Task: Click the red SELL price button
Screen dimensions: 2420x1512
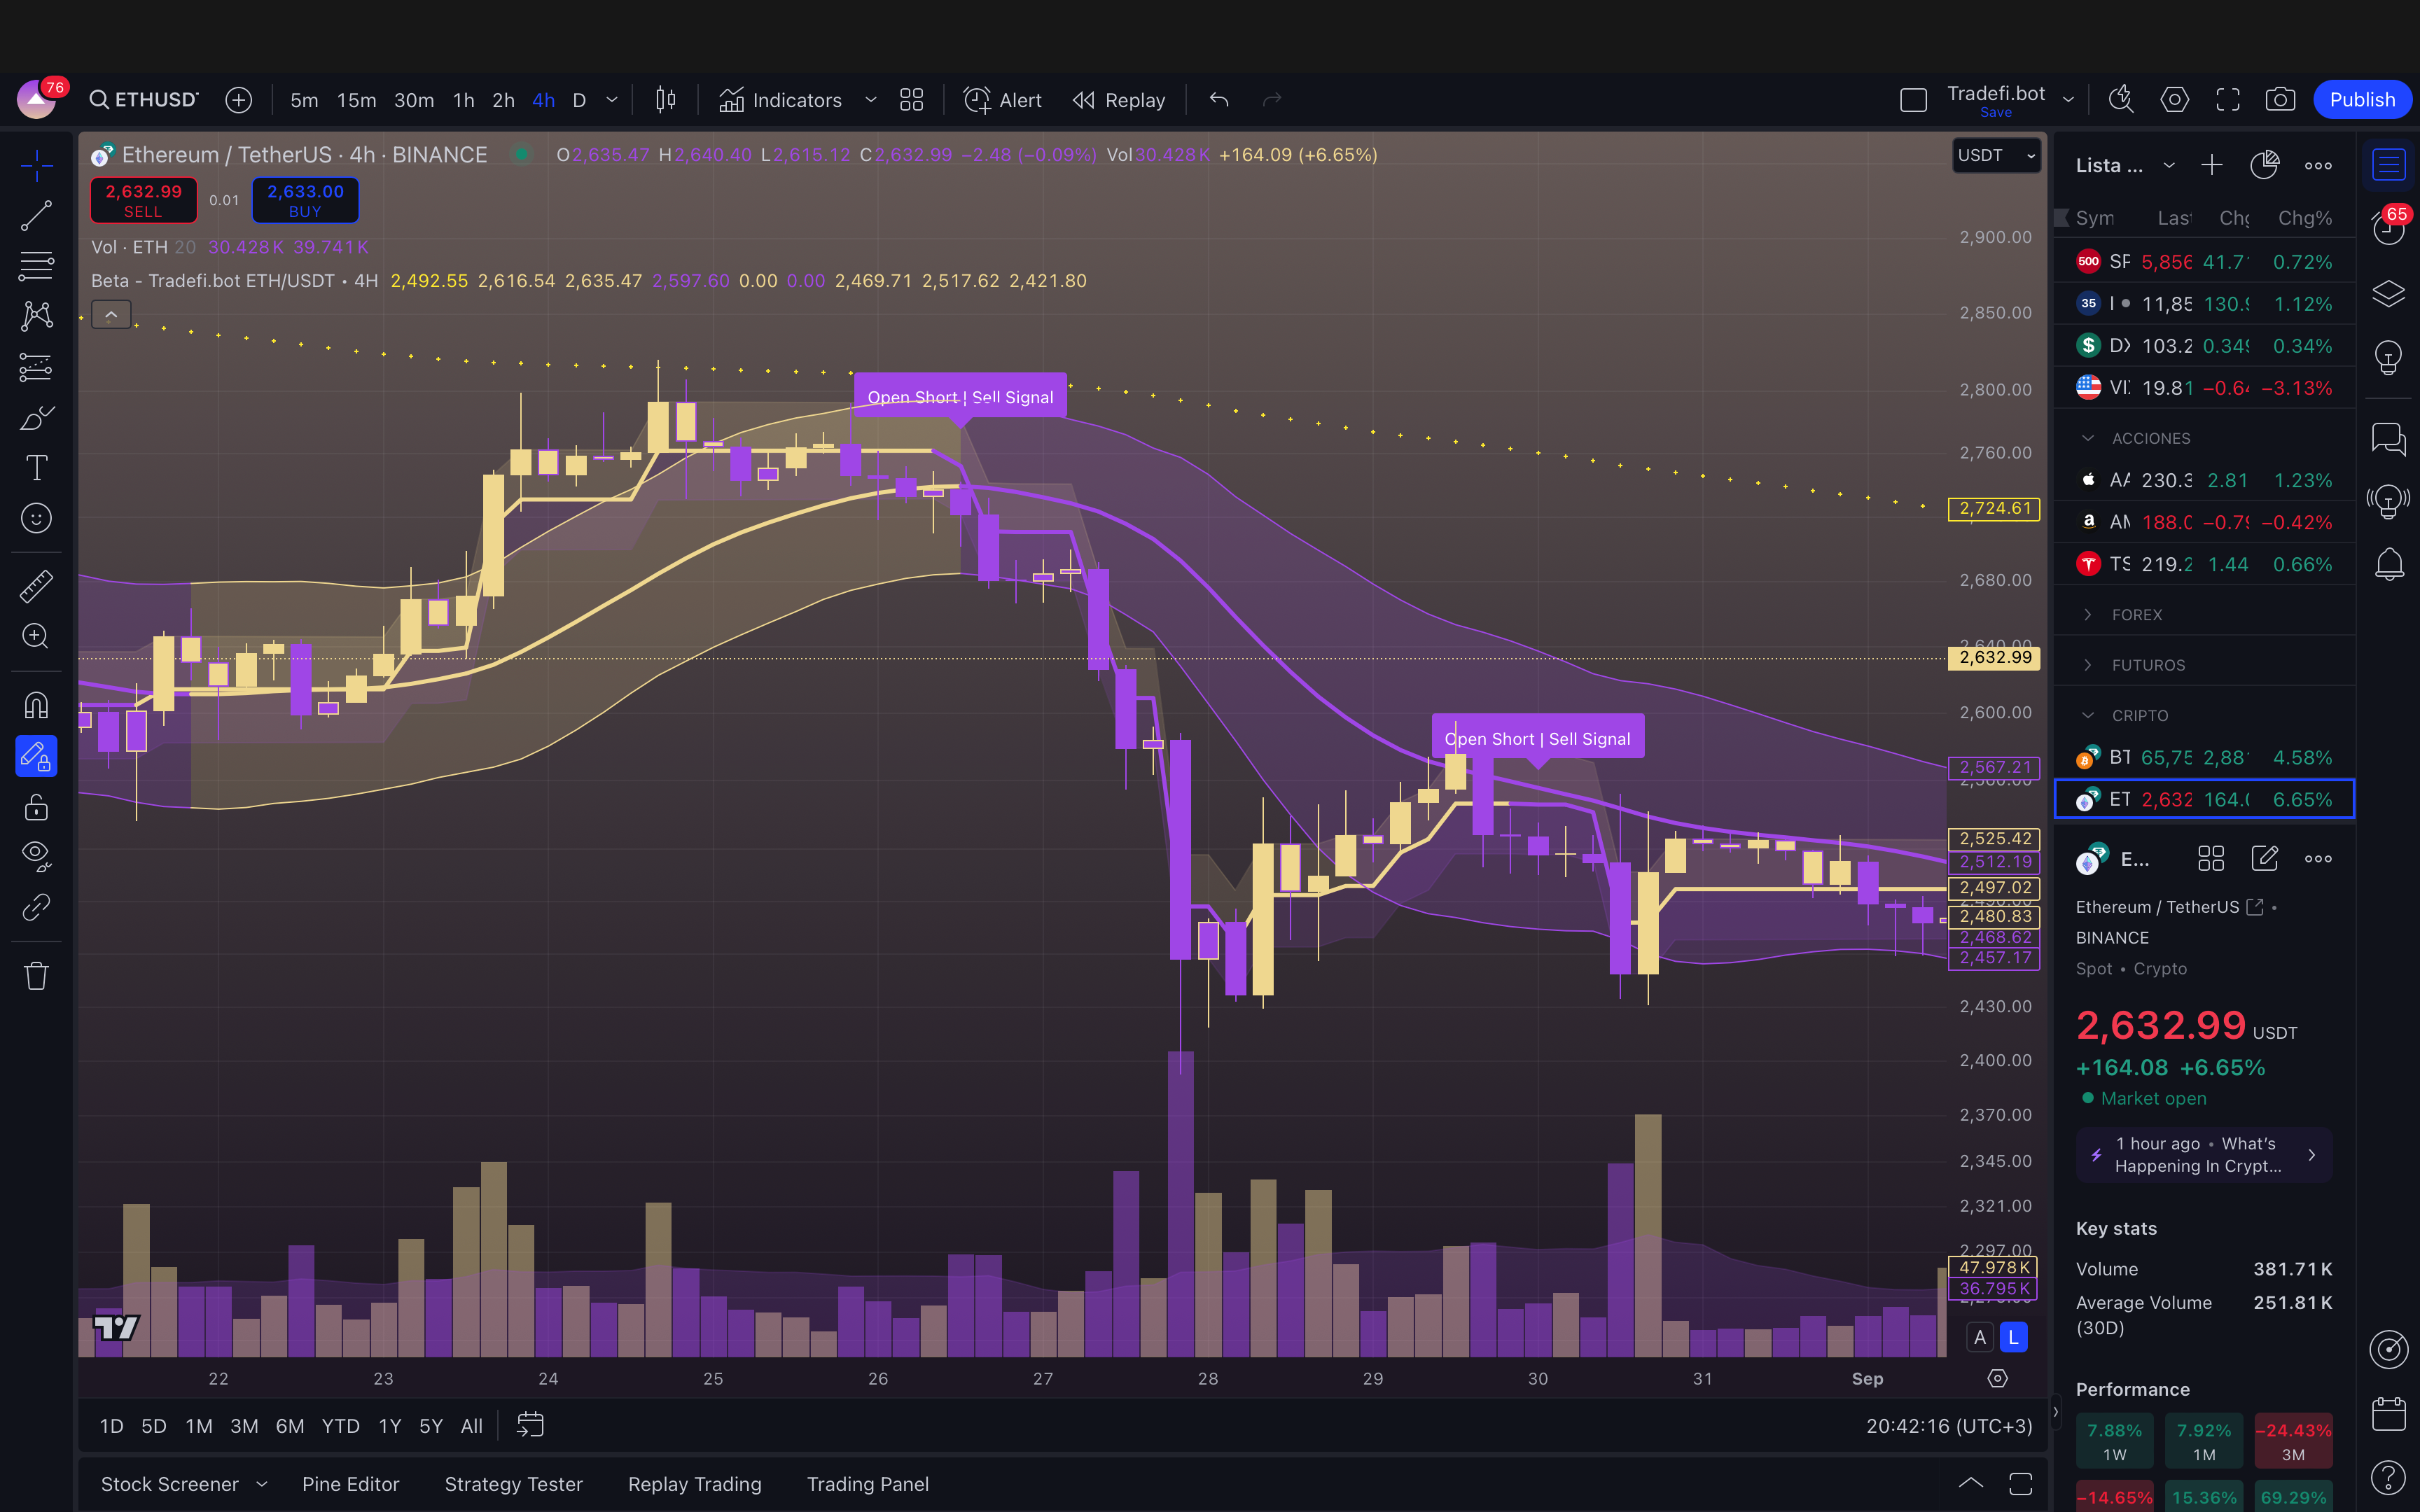Action: 143,200
